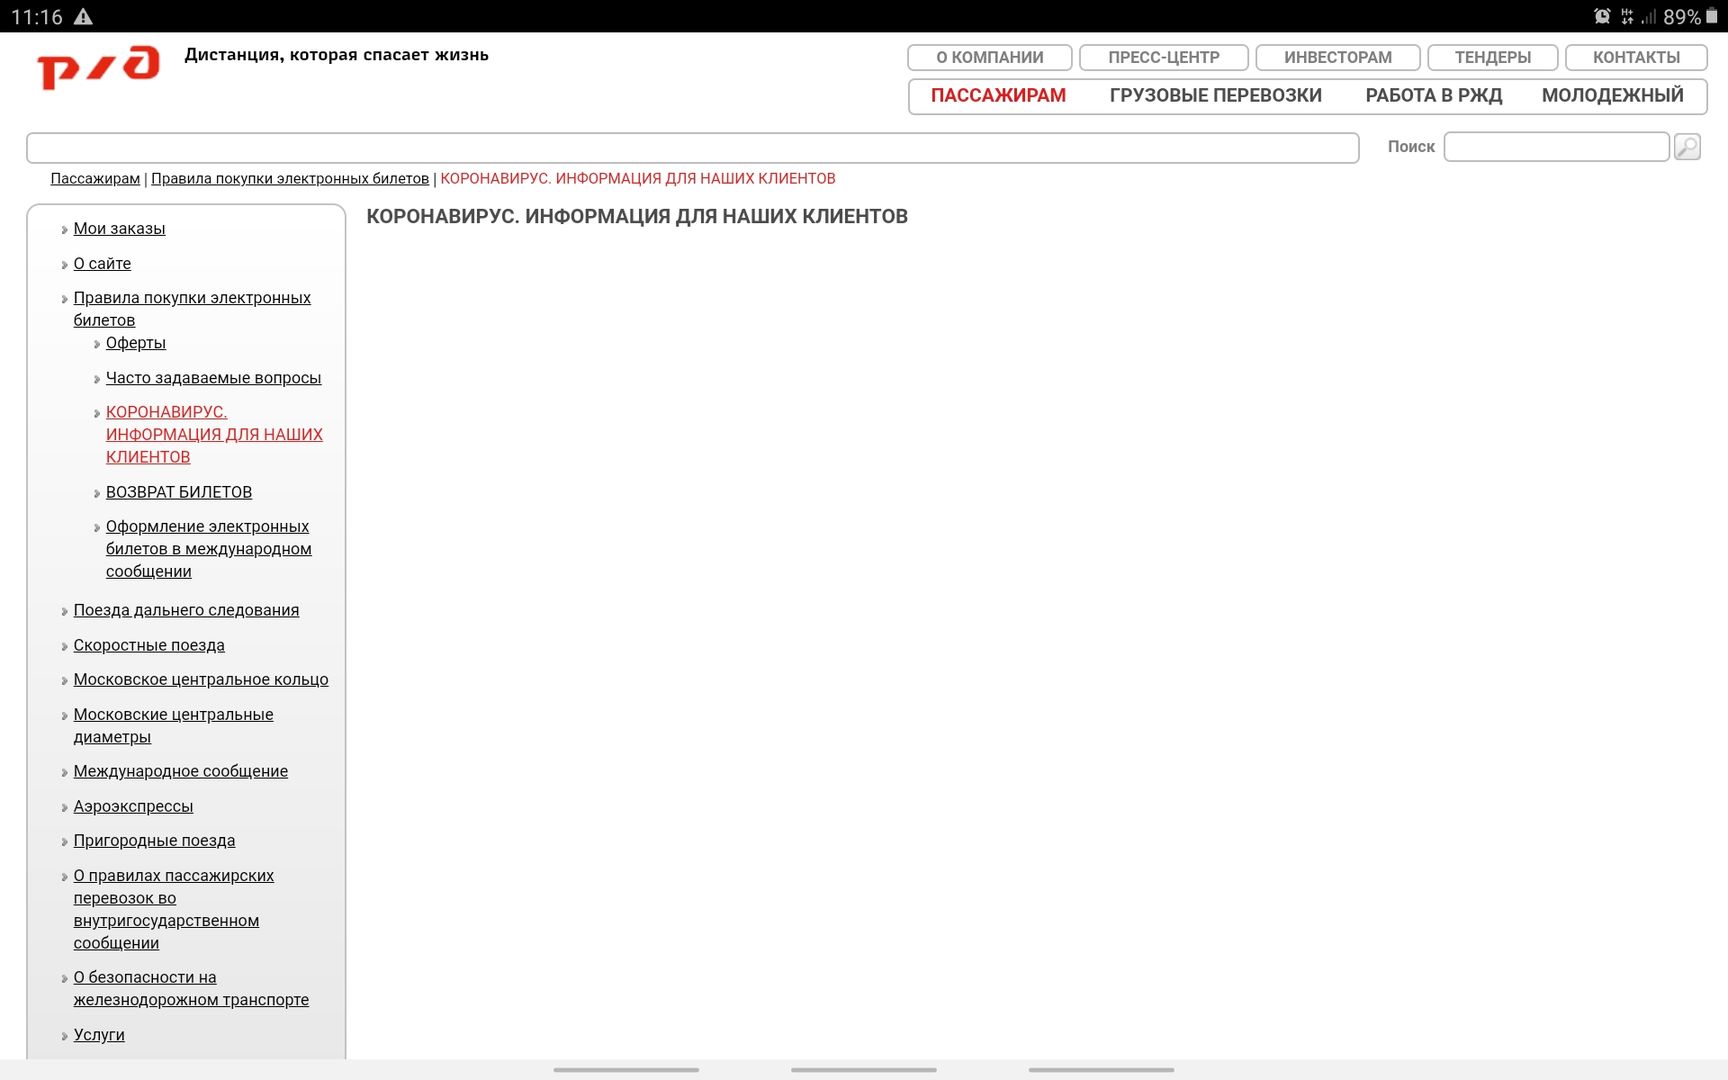Open the ПРЕСС-ЦЕНТР page
The height and width of the screenshot is (1080, 1728).
1163,58
